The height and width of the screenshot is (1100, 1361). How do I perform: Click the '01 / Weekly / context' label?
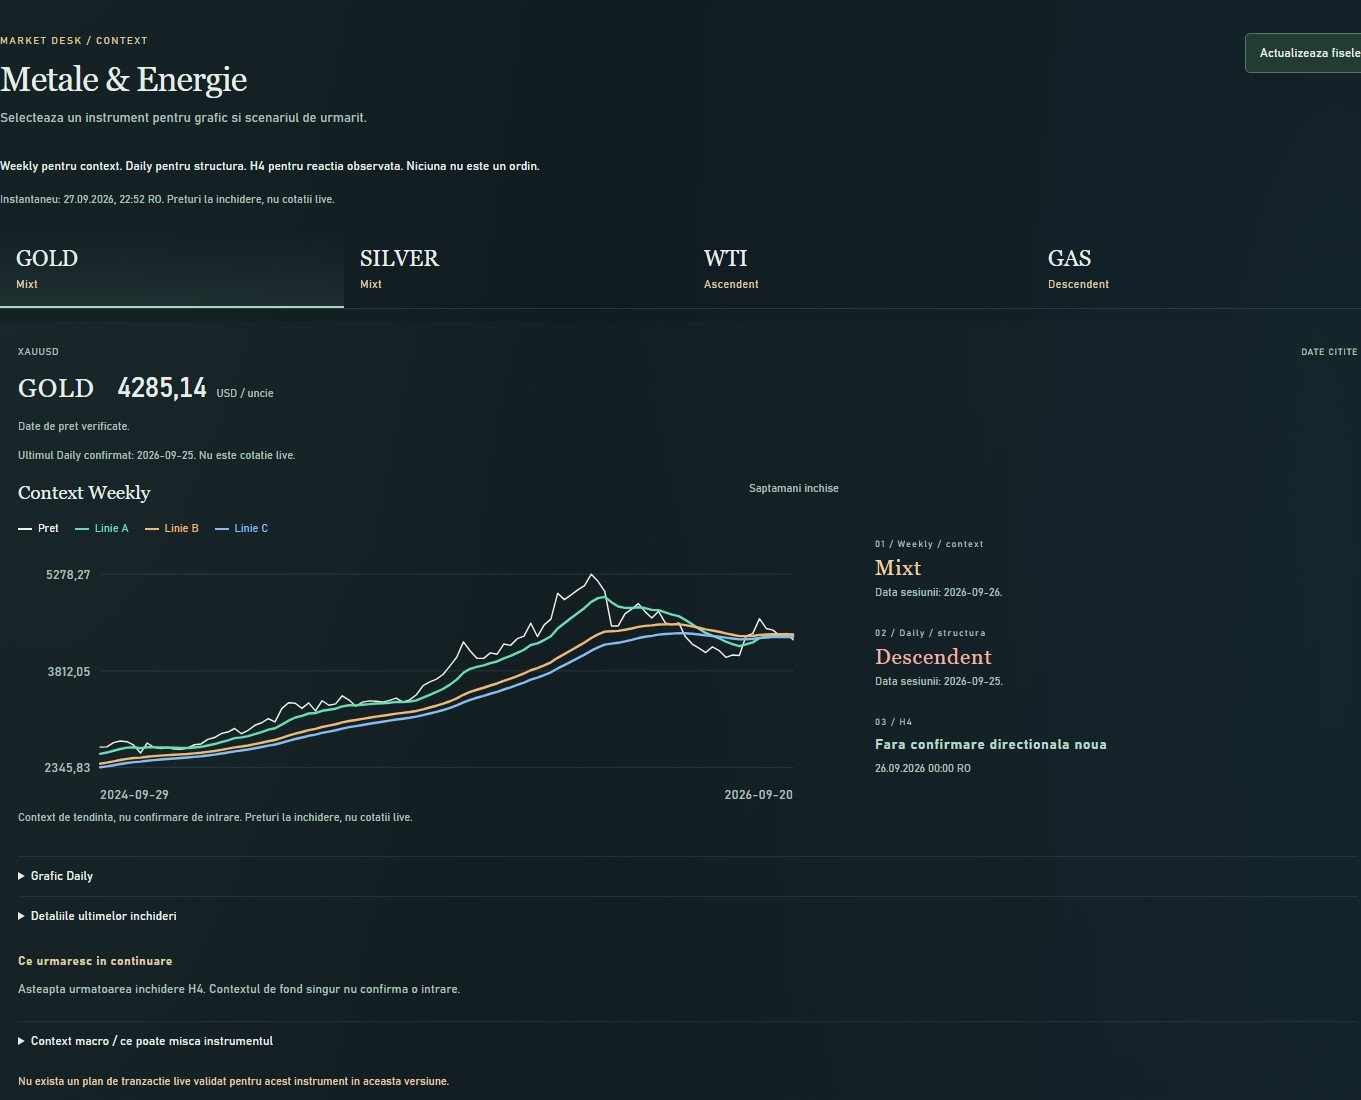coord(929,545)
